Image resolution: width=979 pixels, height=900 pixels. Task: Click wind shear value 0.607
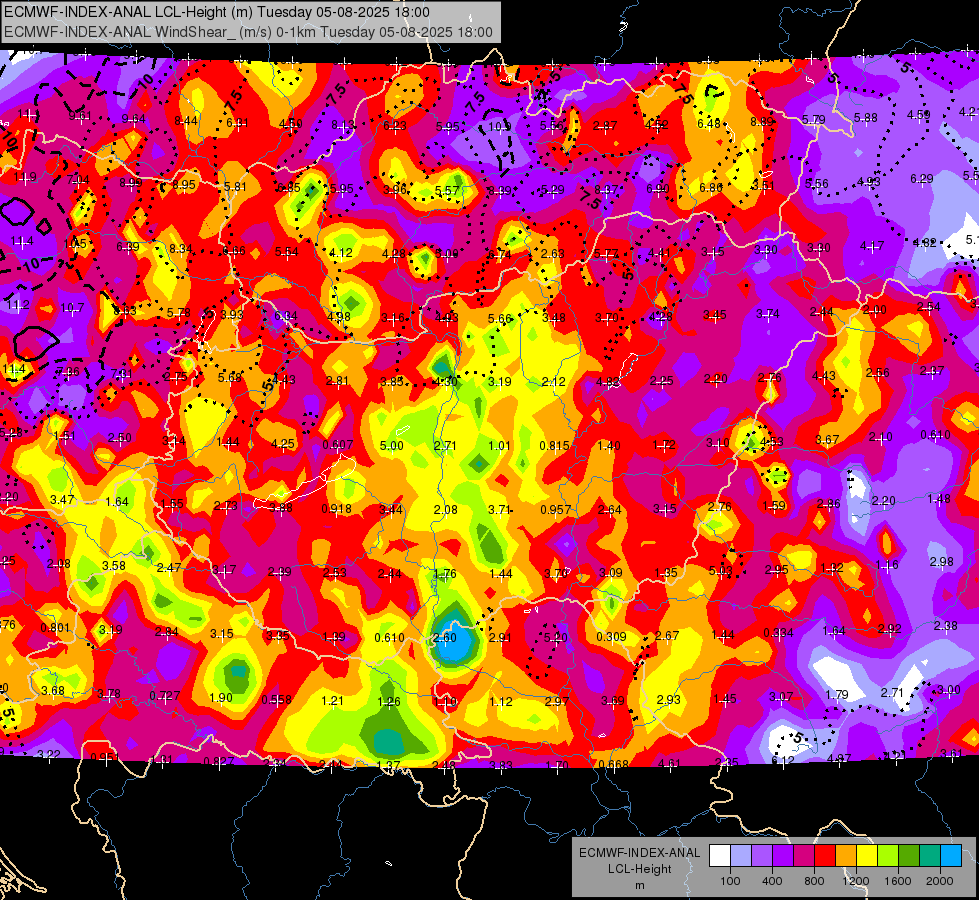coord(338,445)
